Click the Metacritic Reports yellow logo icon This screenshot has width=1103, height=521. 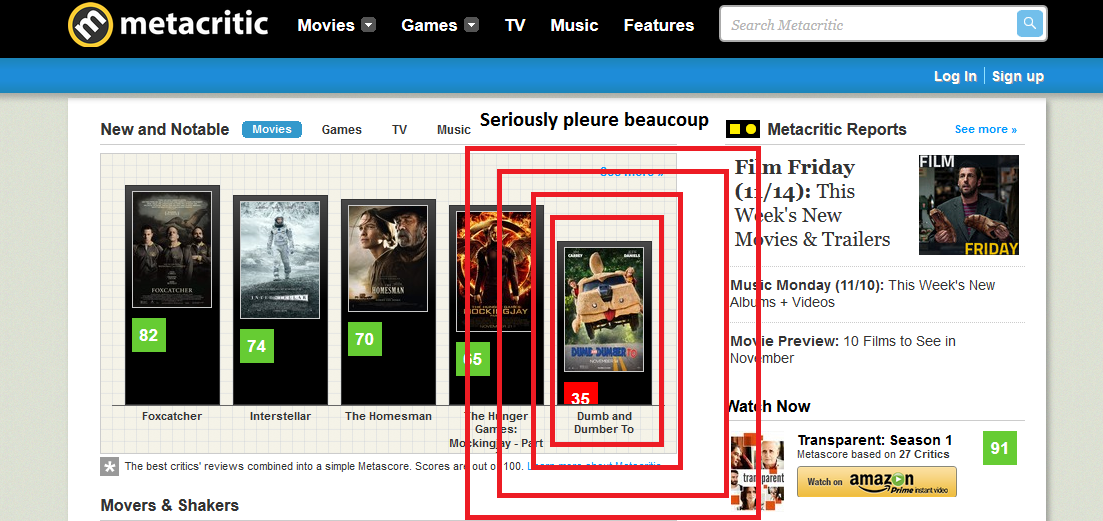pyautogui.click(x=743, y=129)
